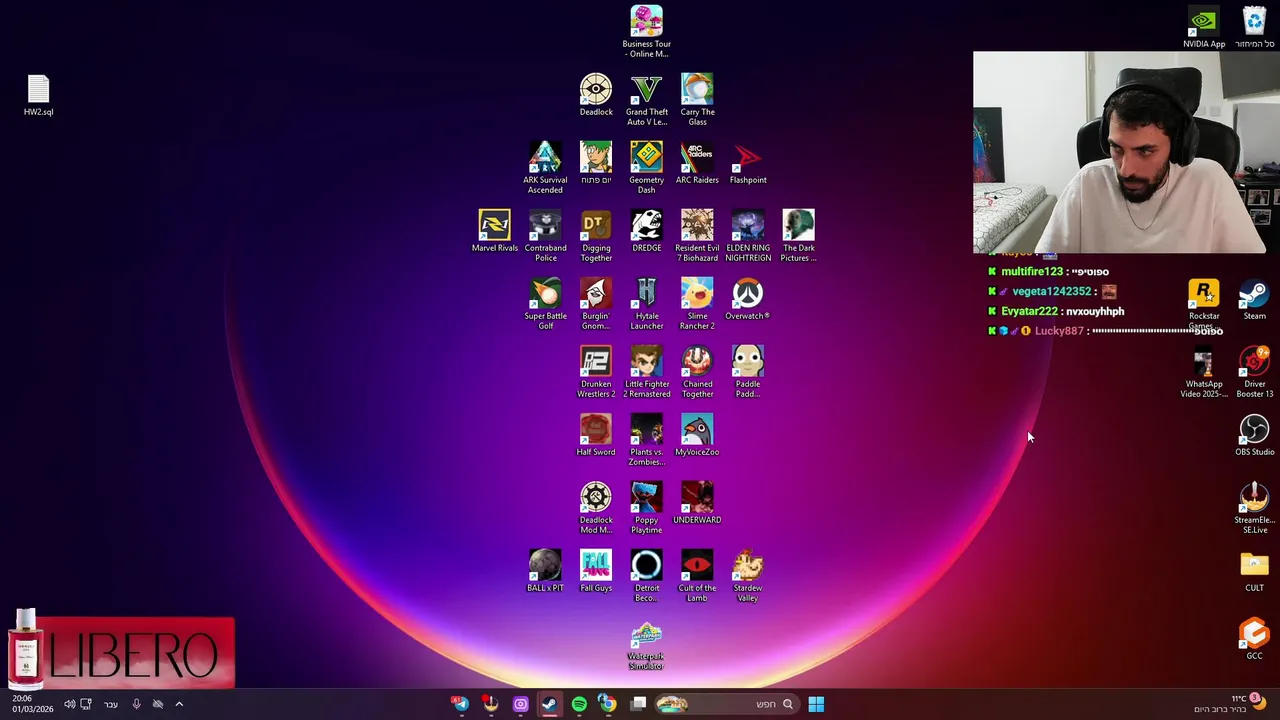The height and width of the screenshot is (720, 1280).
Task: Open the Chained Together shortcut
Action: point(697,371)
